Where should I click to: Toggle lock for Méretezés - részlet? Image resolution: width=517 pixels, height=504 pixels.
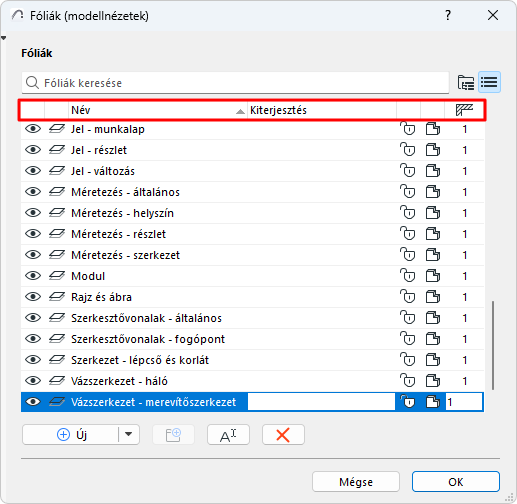click(x=408, y=234)
